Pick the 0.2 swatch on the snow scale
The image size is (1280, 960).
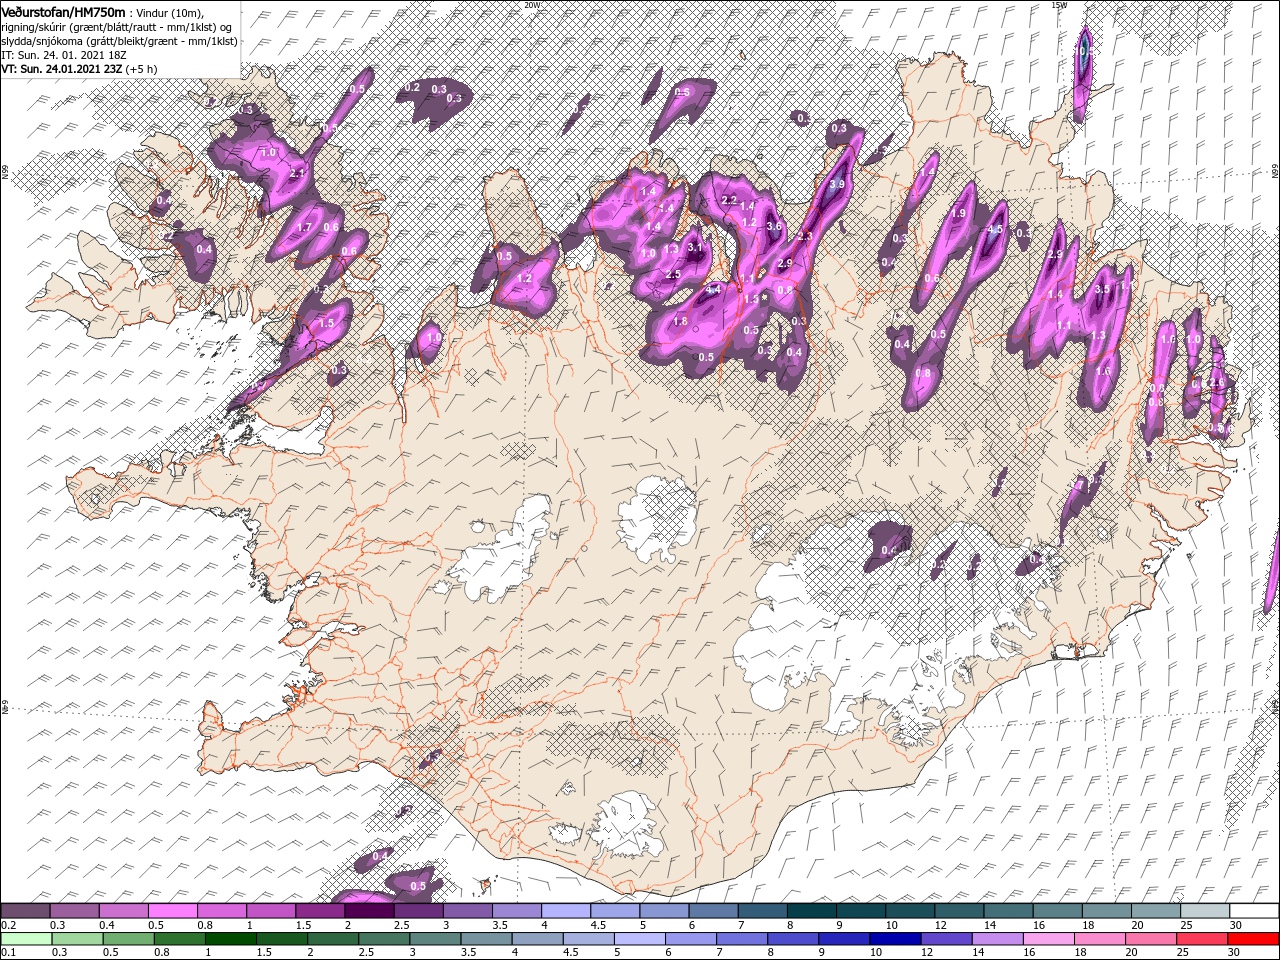[x=26, y=911]
